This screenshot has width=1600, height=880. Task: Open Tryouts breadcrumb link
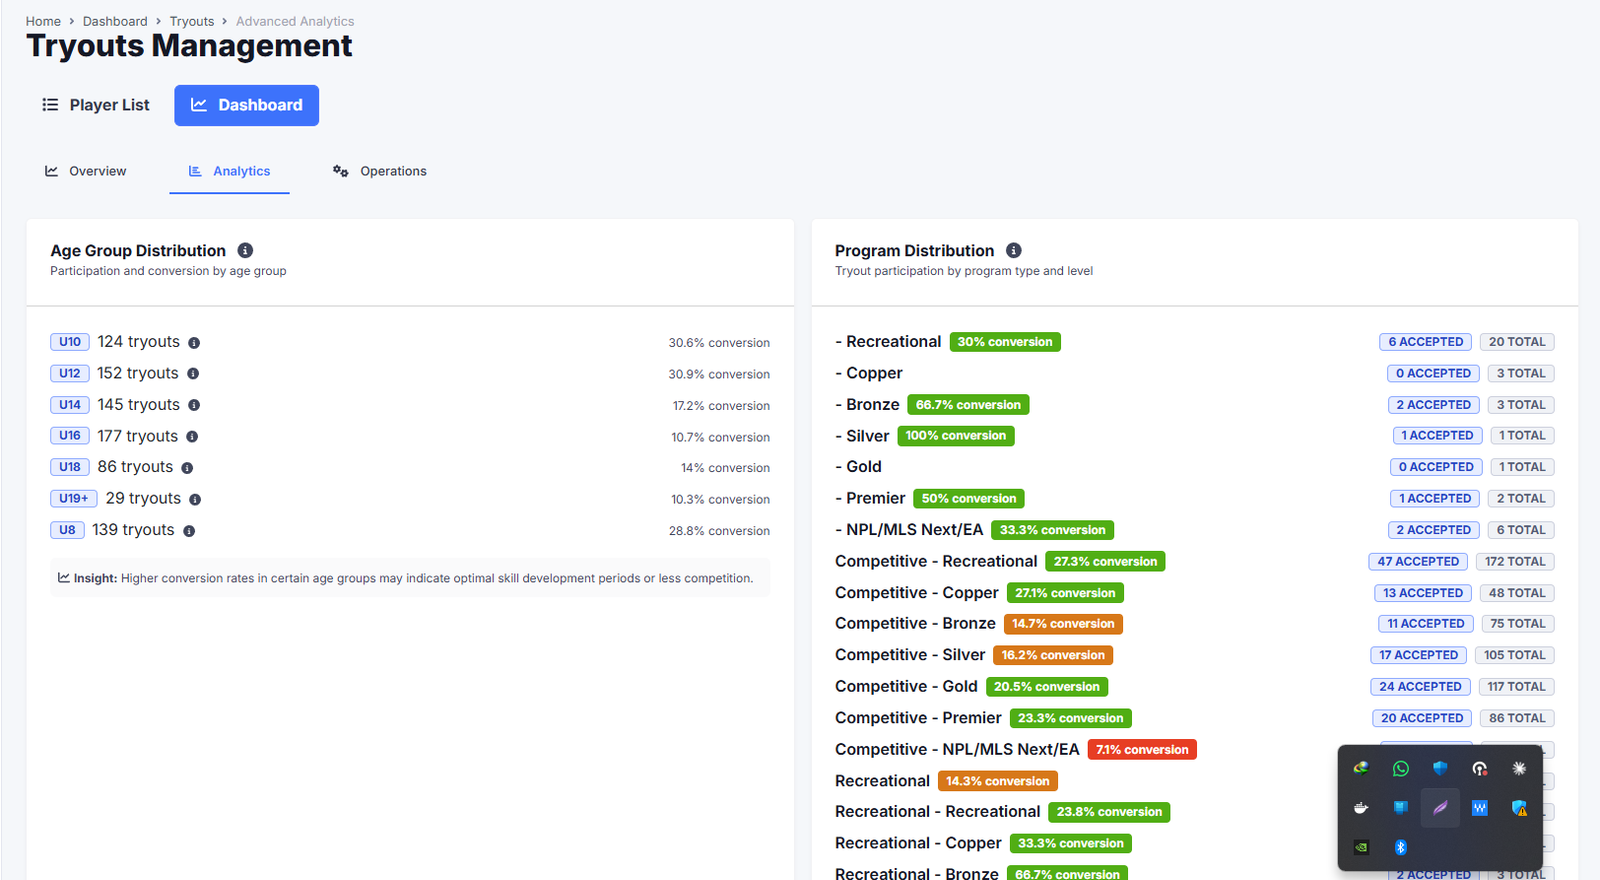(192, 21)
